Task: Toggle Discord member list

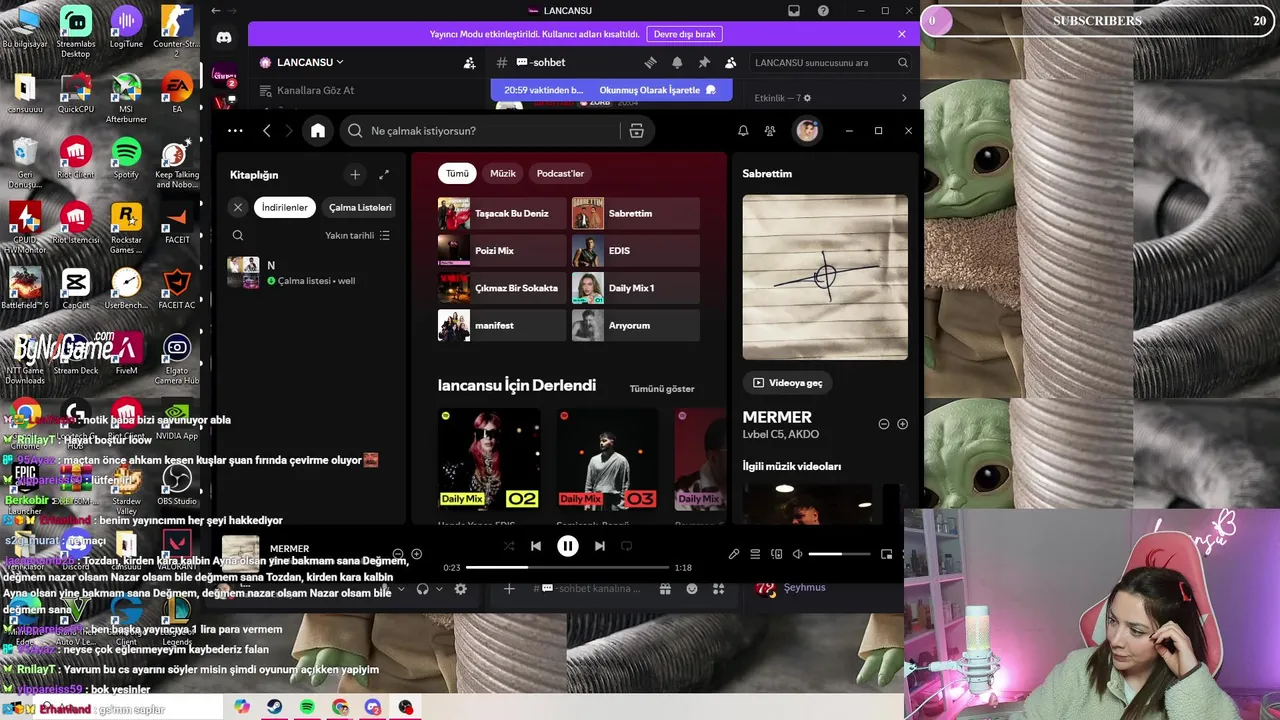Action: tap(731, 62)
